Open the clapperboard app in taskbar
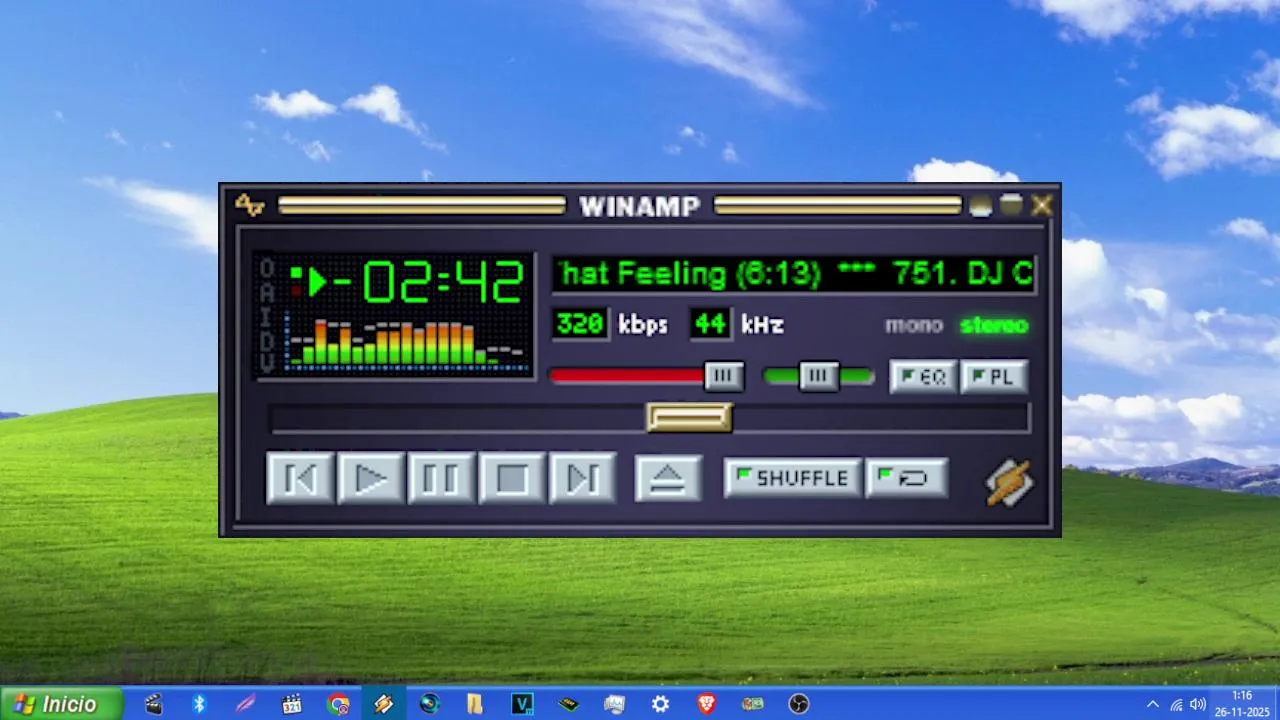Viewport: 1280px width, 720px height. [x=153, y=704]
